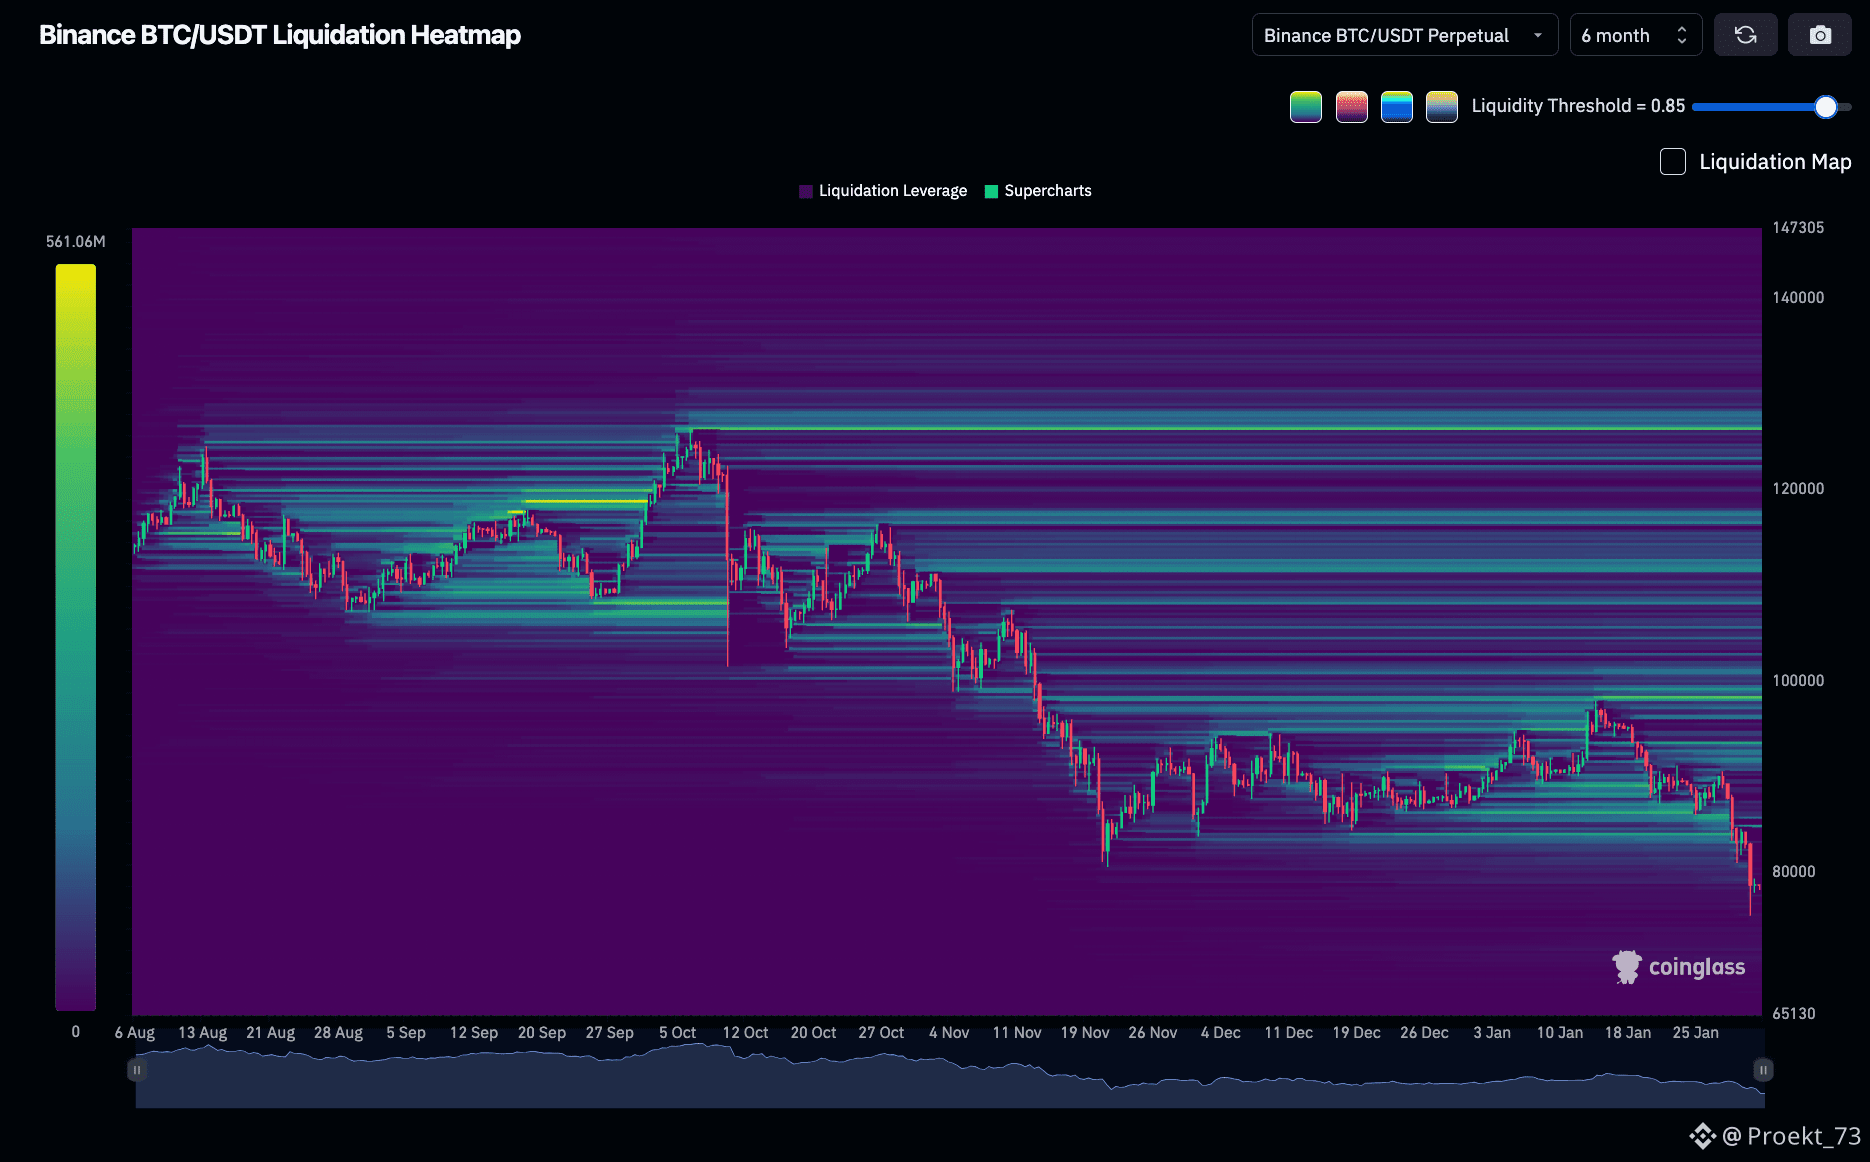Click the Liquidity Threshold slider handle
This screenshot has width=1870, height=1162.
click(x=1826, y=107)
